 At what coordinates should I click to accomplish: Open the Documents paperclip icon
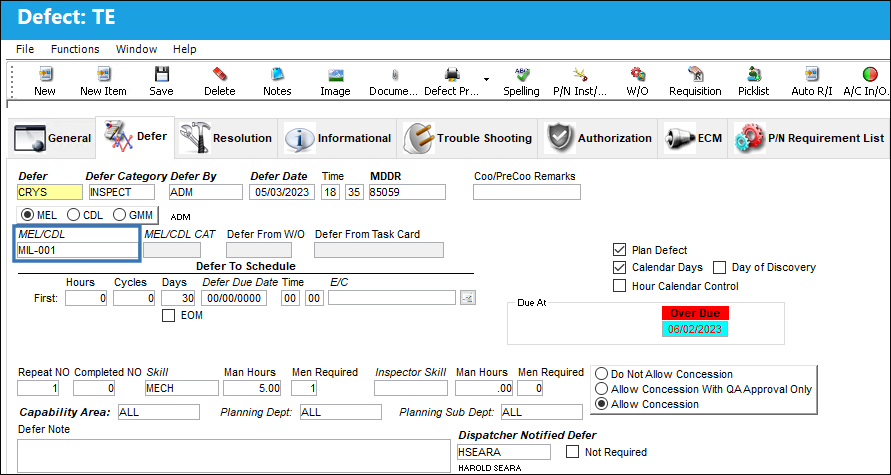pos(394,74)
